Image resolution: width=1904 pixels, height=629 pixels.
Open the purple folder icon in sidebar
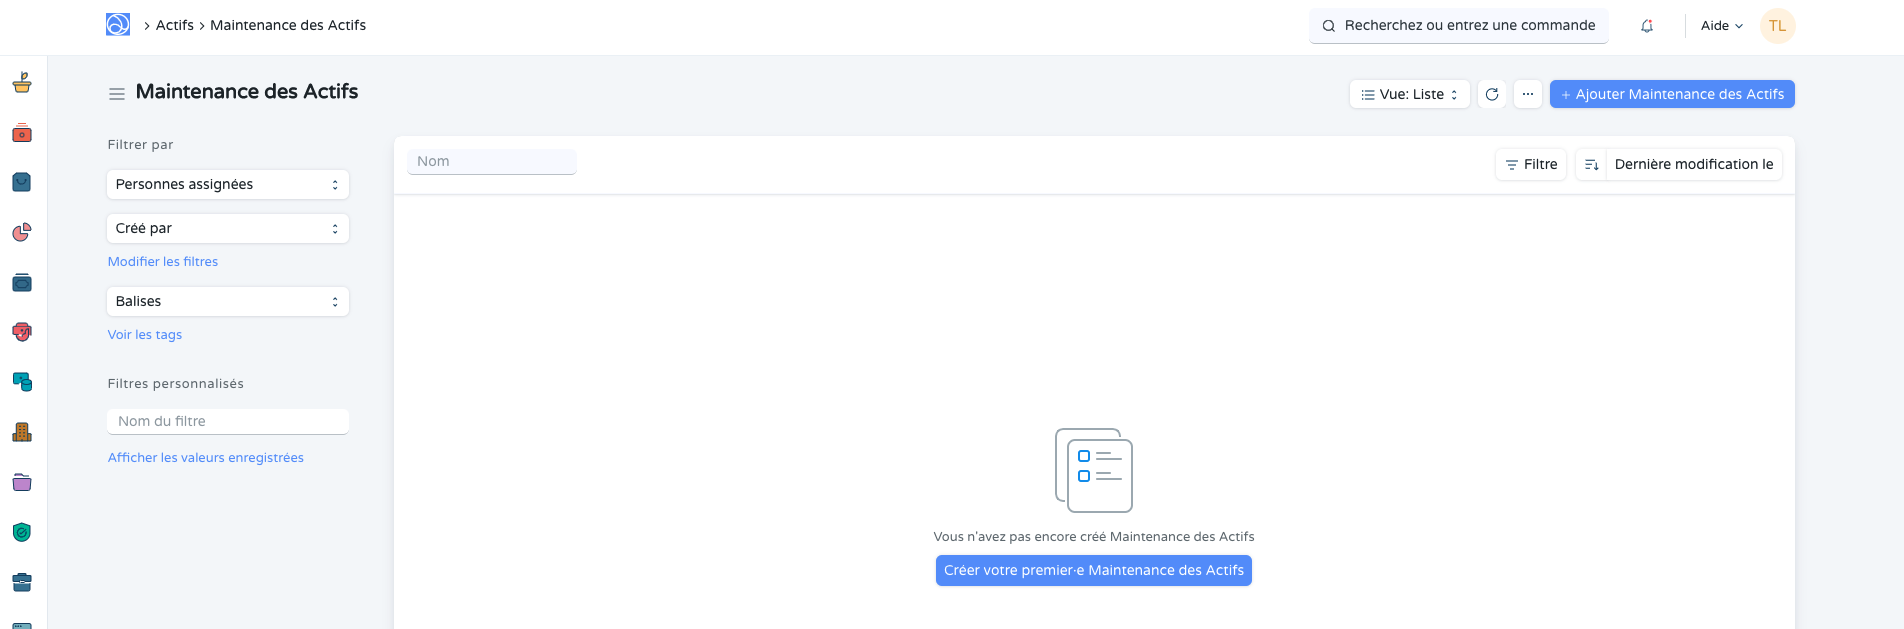coord(22,482)
